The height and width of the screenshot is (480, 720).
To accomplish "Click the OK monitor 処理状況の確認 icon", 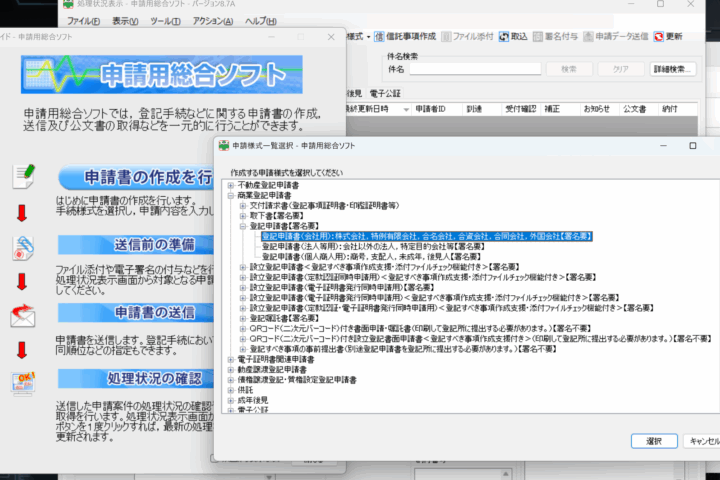I will [x=23, y=384].
